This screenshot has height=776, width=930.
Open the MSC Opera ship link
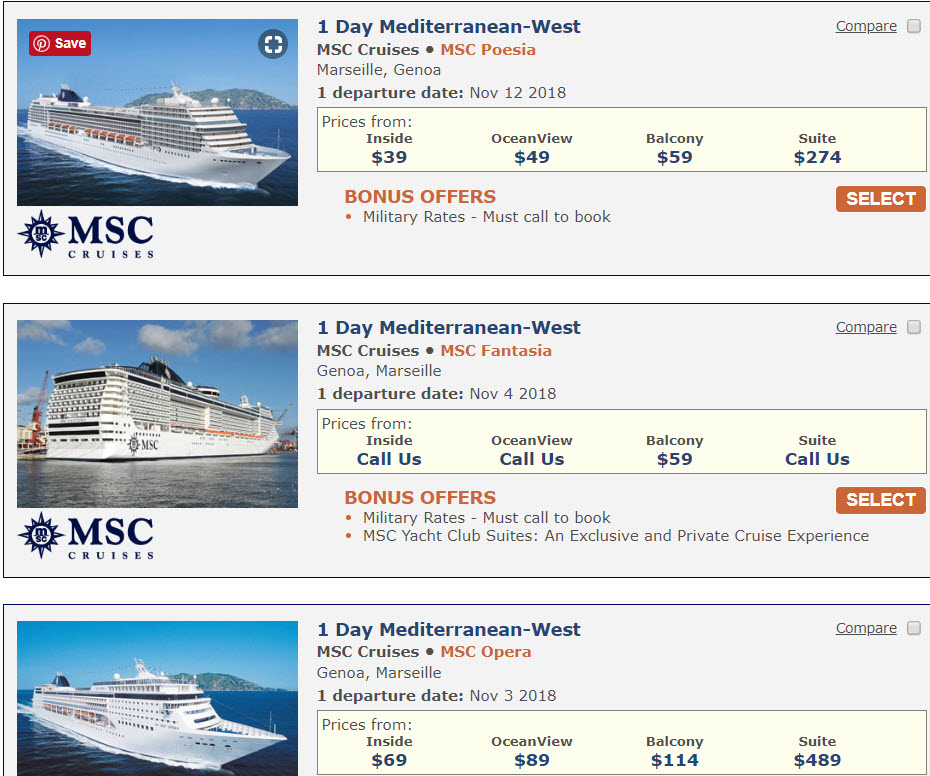click(x=486, y=652)
